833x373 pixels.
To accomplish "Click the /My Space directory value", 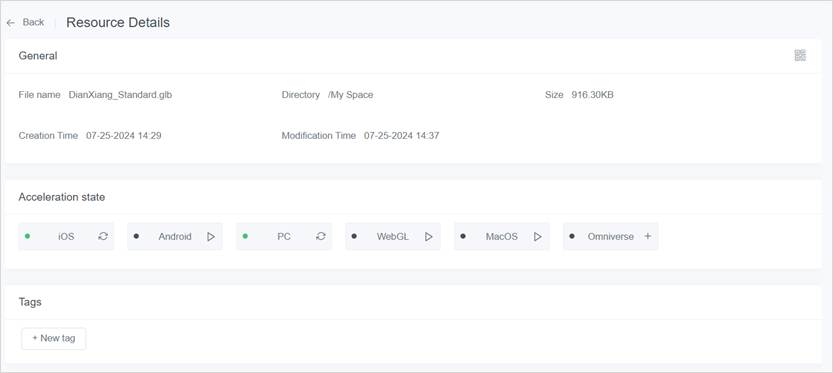I will point(351,95).
